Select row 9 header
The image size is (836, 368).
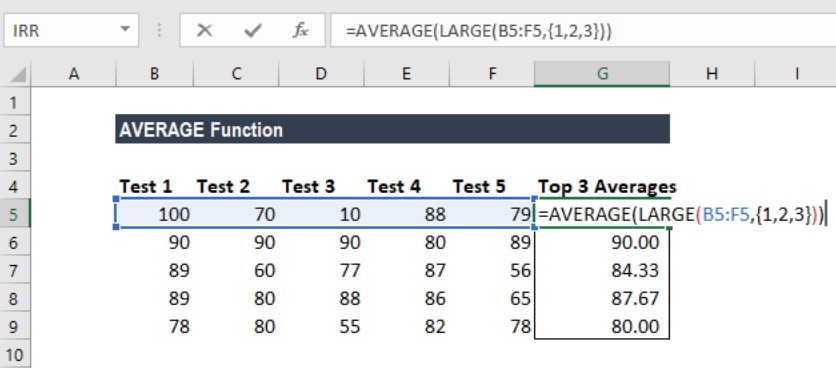(x=15, y=326)
